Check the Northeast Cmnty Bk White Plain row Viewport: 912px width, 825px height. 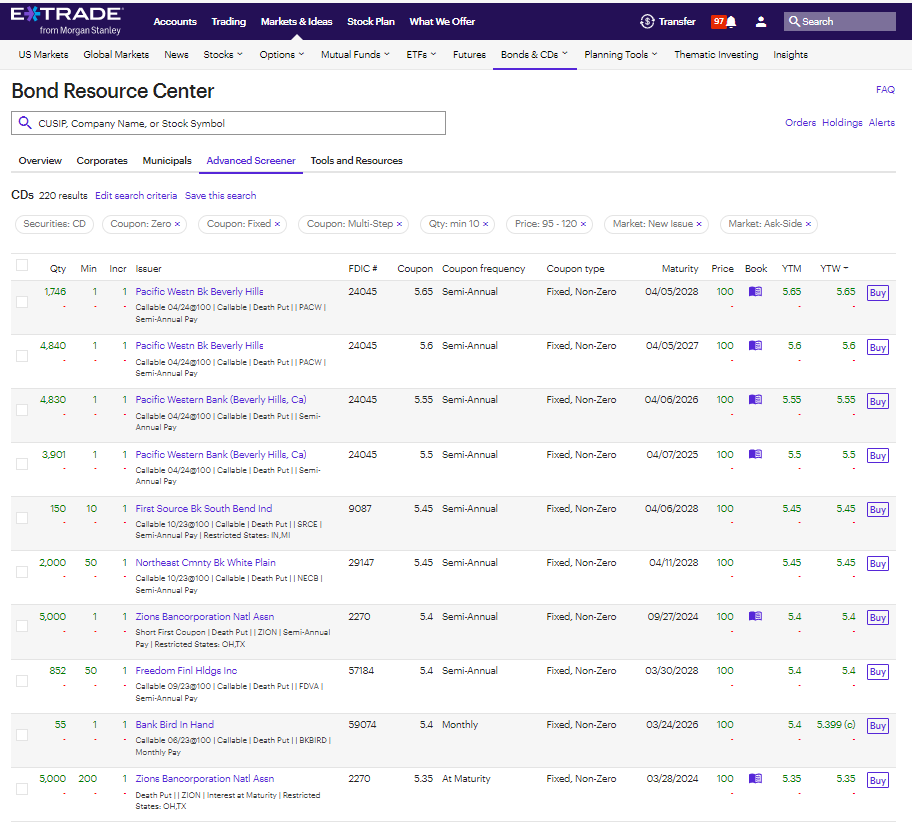tap(22, 572)
